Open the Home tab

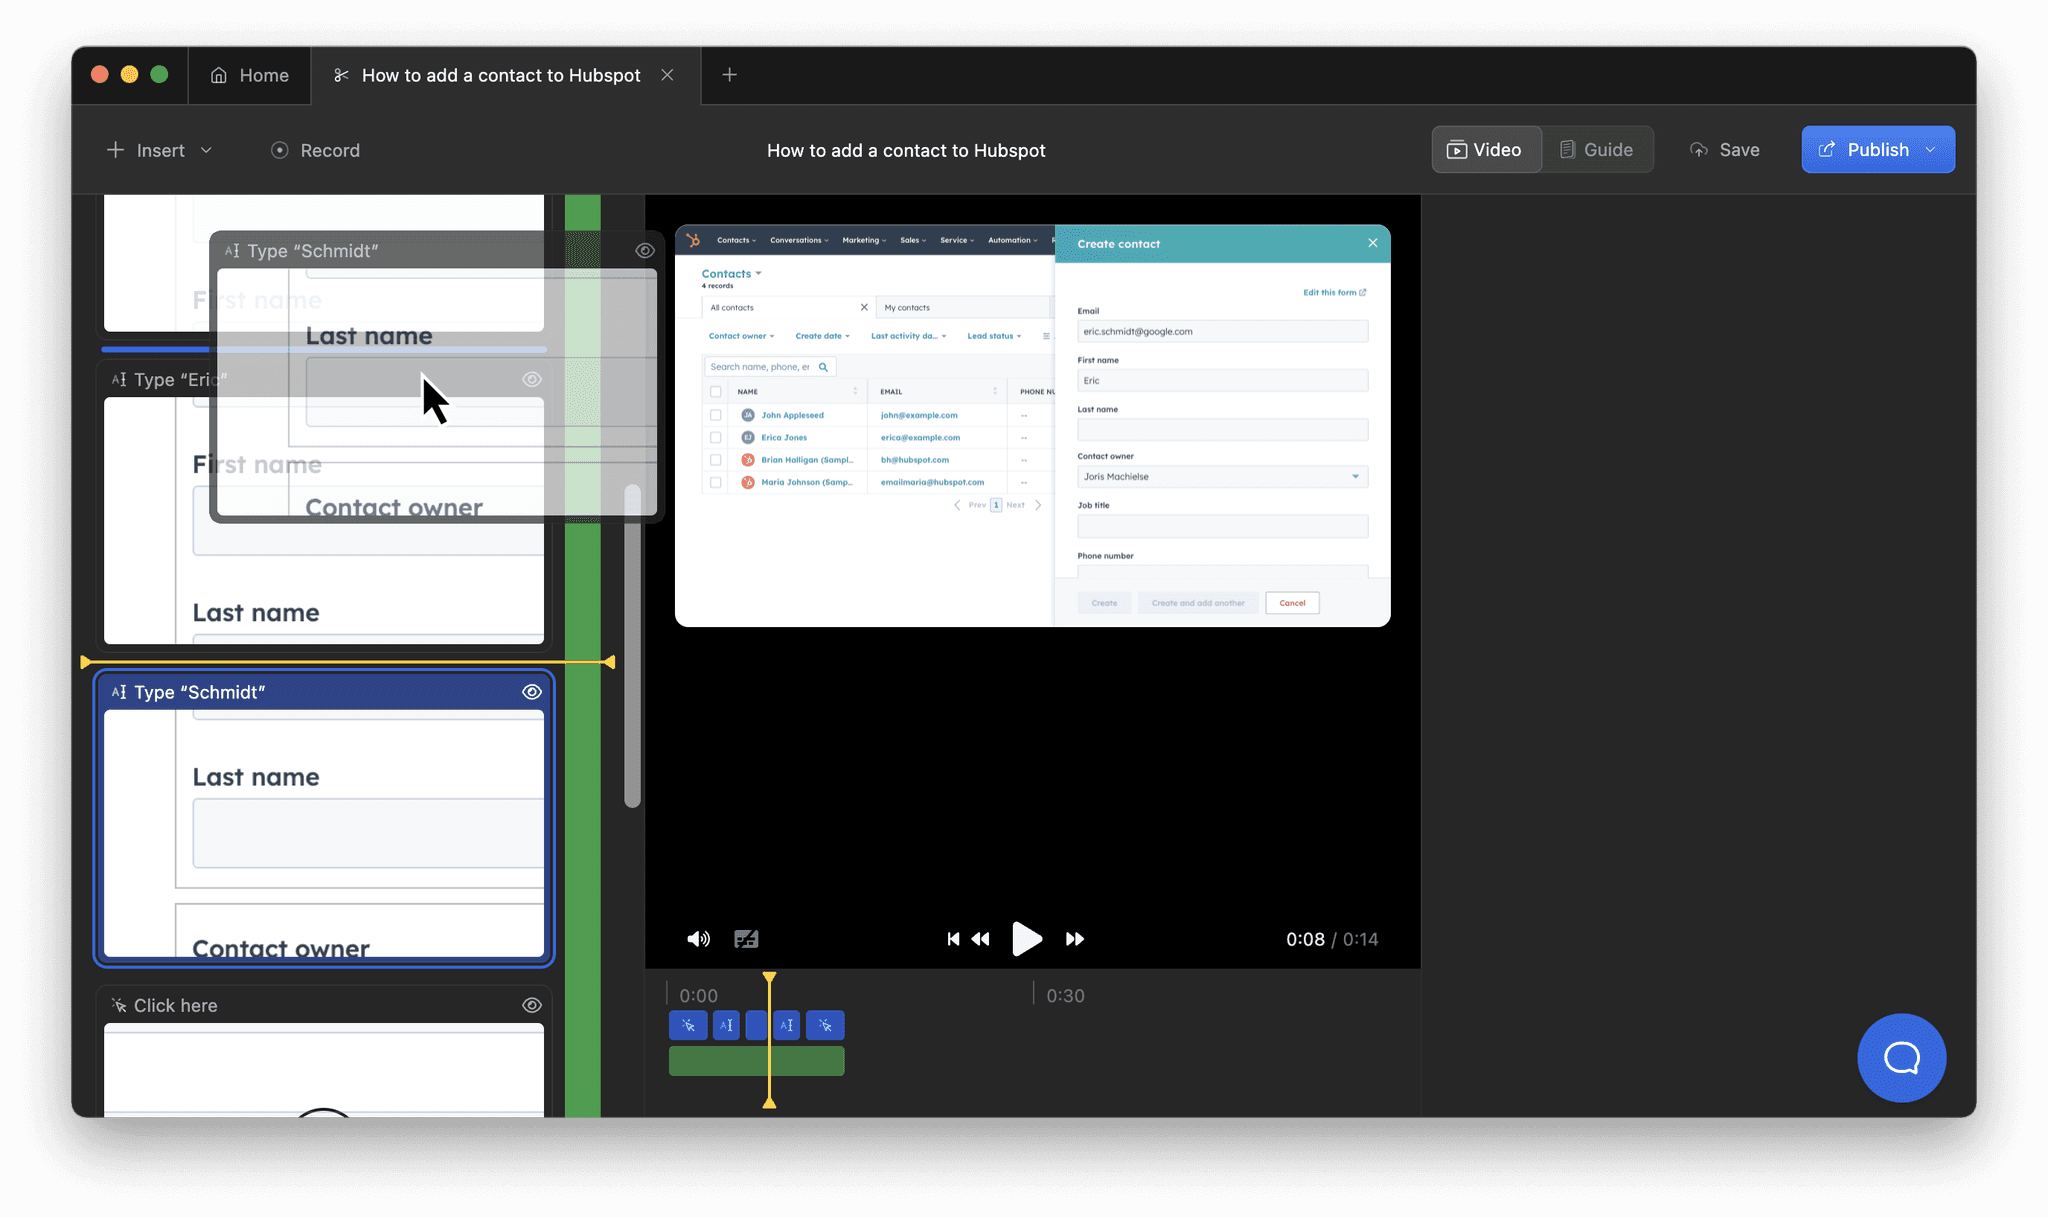click(249, 75)
